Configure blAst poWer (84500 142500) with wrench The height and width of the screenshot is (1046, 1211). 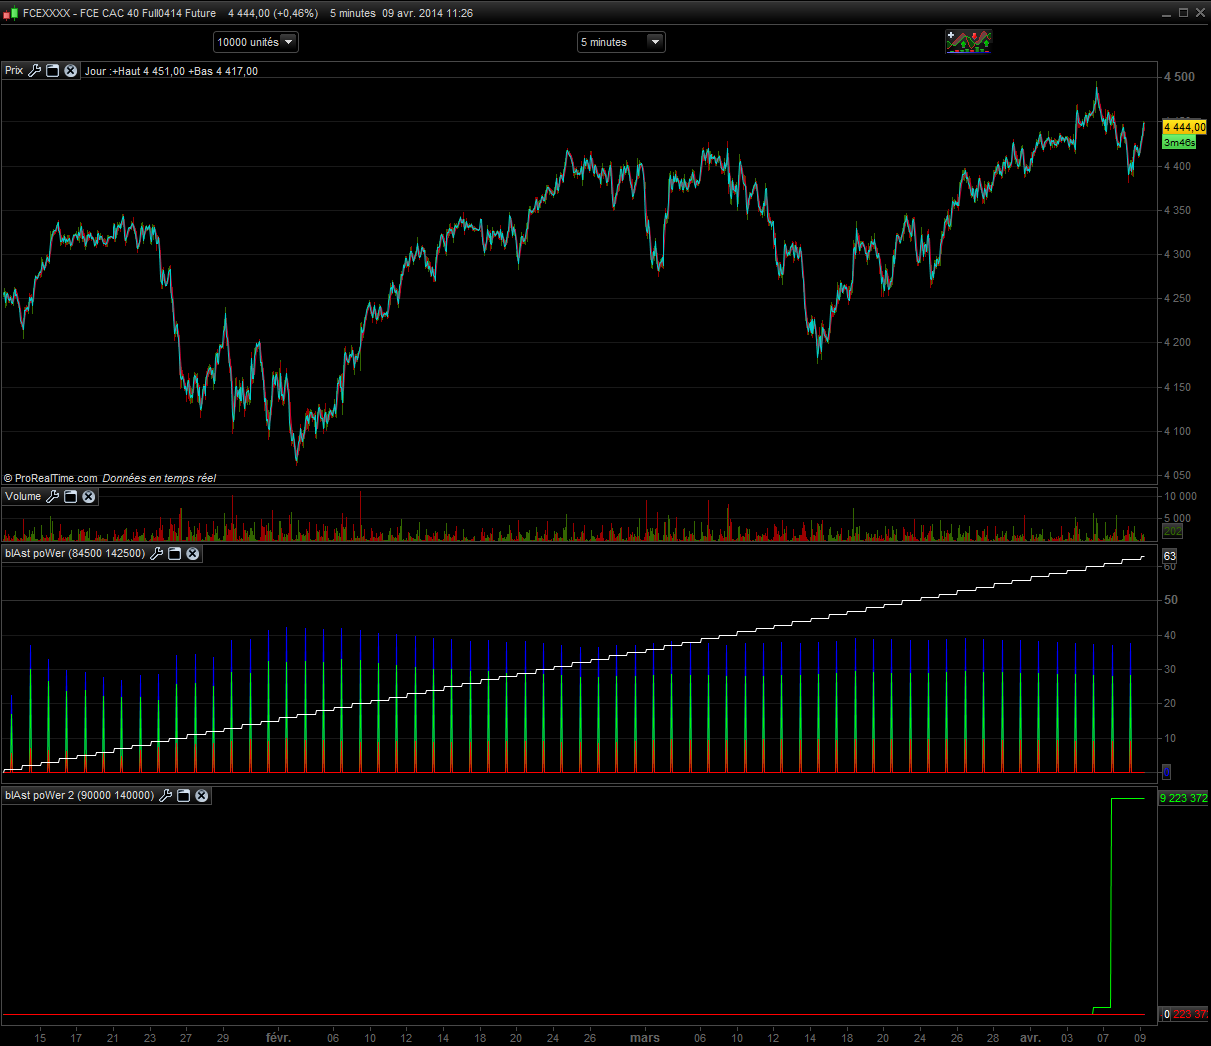[157, 553]
